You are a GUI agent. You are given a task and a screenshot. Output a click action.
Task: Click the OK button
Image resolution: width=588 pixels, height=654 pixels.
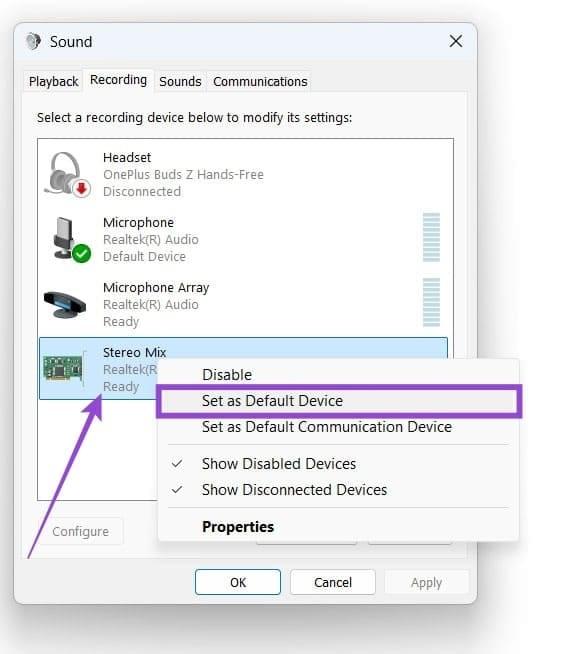coord(238,582)
